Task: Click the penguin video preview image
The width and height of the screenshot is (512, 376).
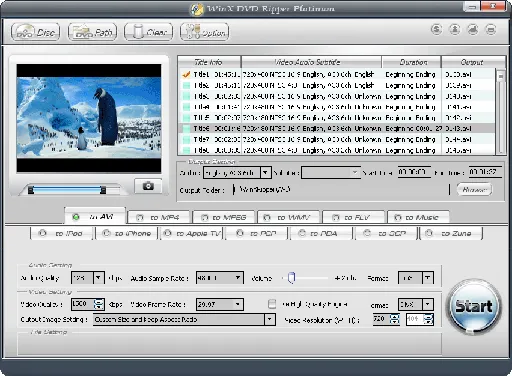Action: coord(89,118)
